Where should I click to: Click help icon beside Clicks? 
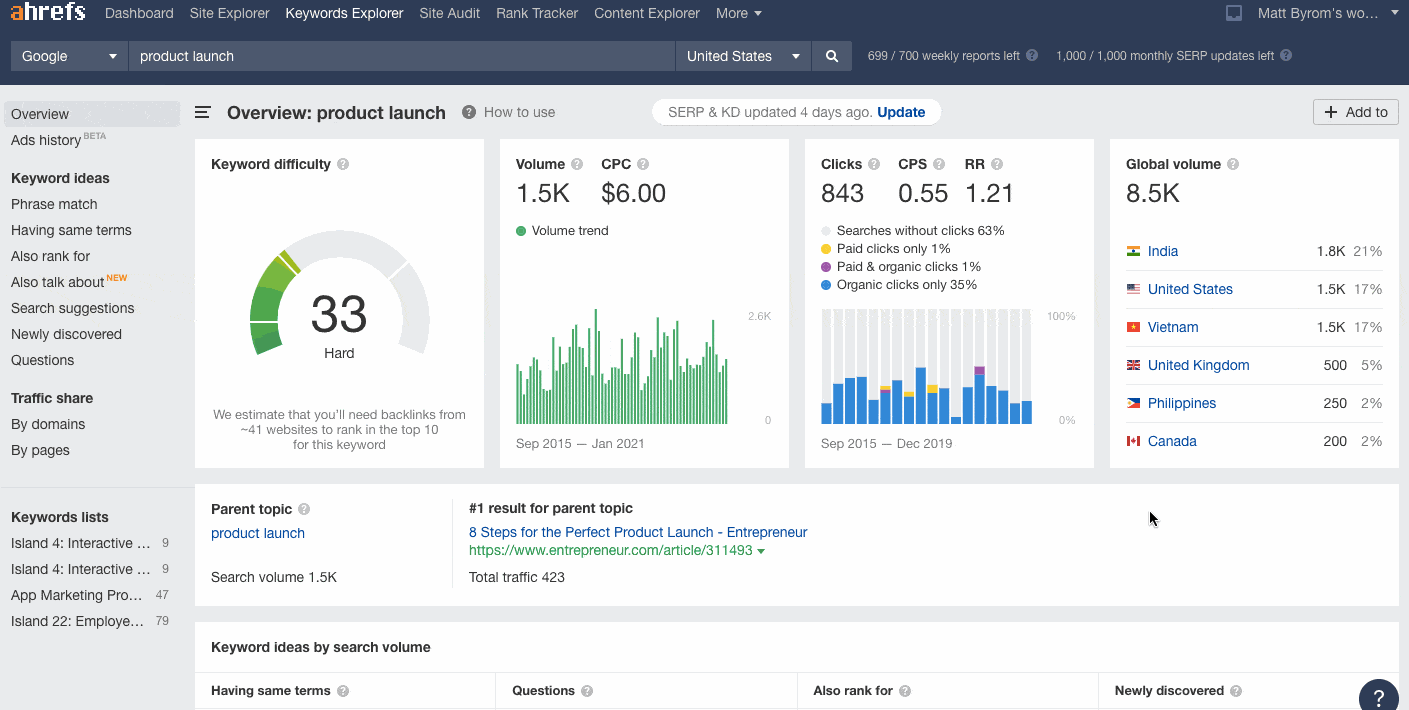pos(874,164)
